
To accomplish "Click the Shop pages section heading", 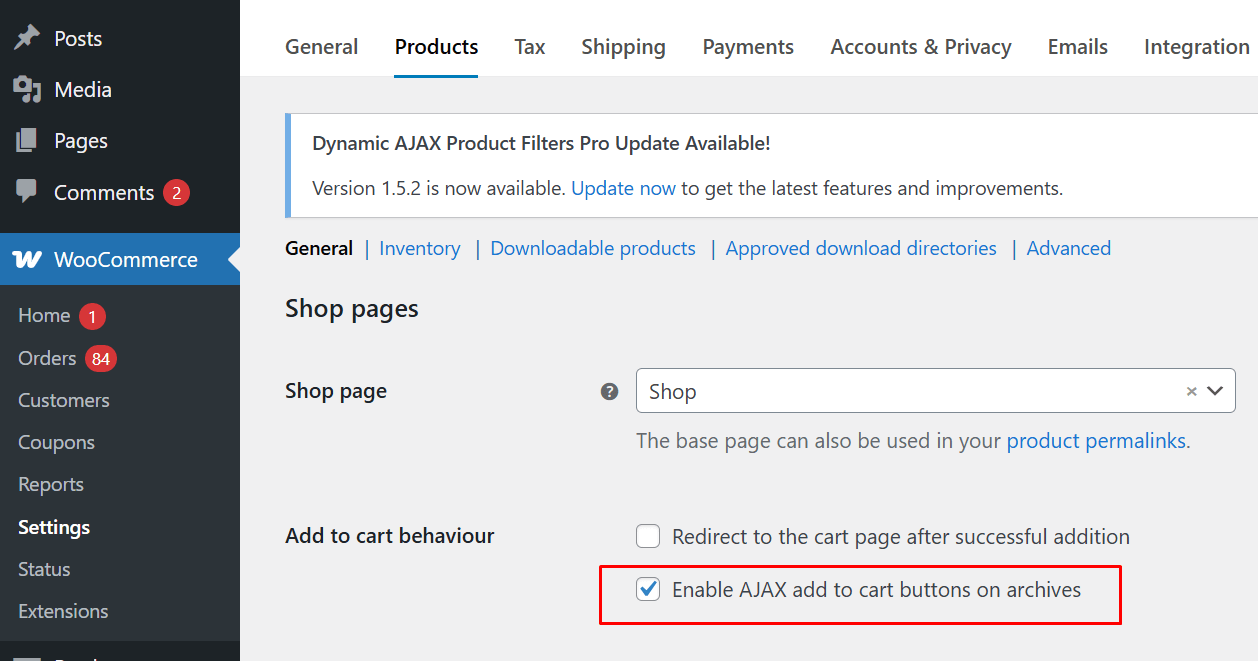I will (x=352, y=309).
